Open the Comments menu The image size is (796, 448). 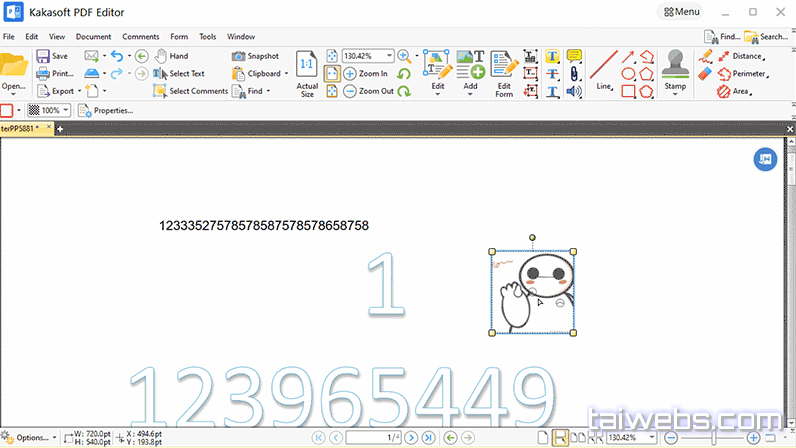(140, 36)
